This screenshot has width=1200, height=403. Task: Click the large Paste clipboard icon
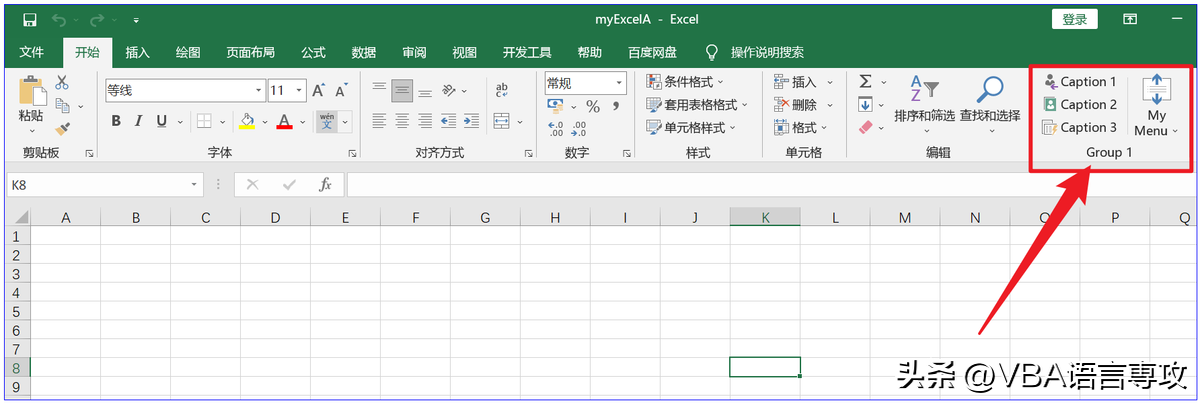click(x=31, y=91)
